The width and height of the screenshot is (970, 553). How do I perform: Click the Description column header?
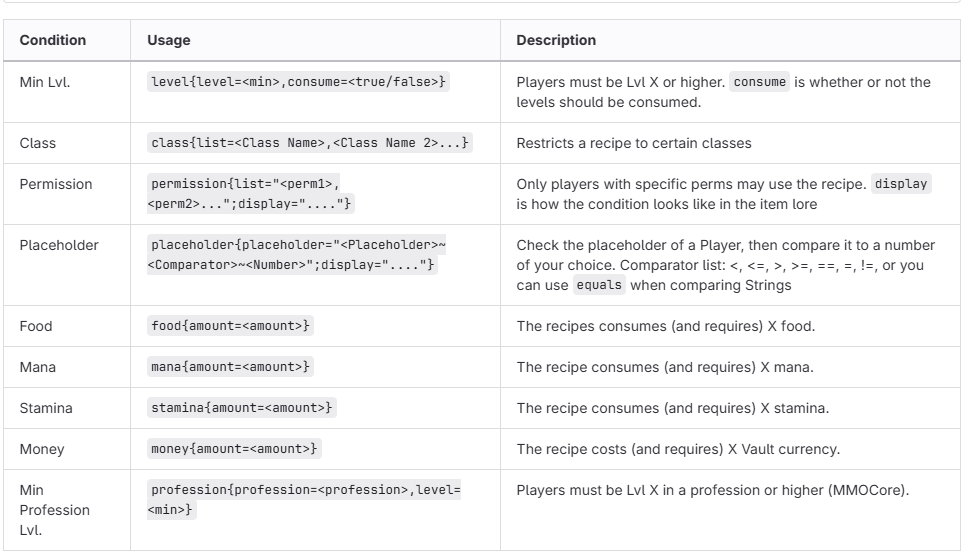point(555,41)
